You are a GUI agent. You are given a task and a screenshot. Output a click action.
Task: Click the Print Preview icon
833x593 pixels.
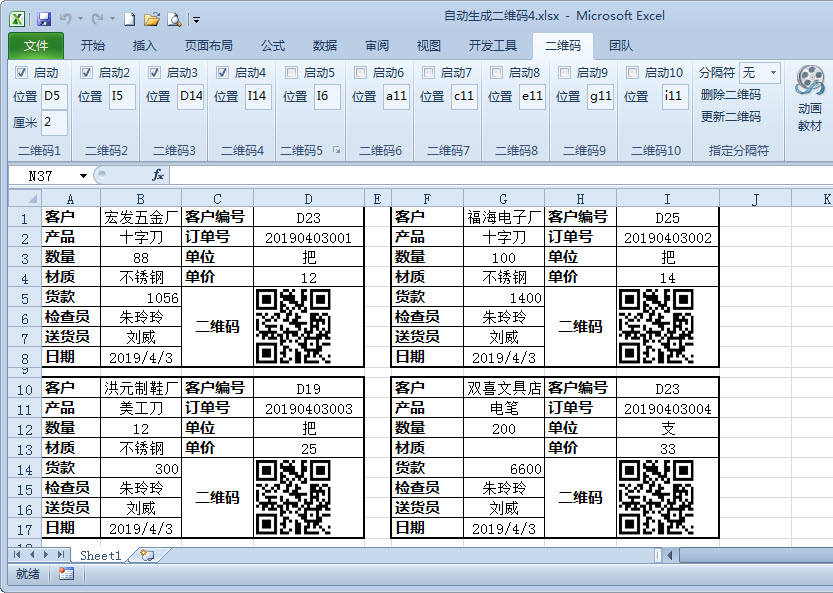tap(174, 20)
